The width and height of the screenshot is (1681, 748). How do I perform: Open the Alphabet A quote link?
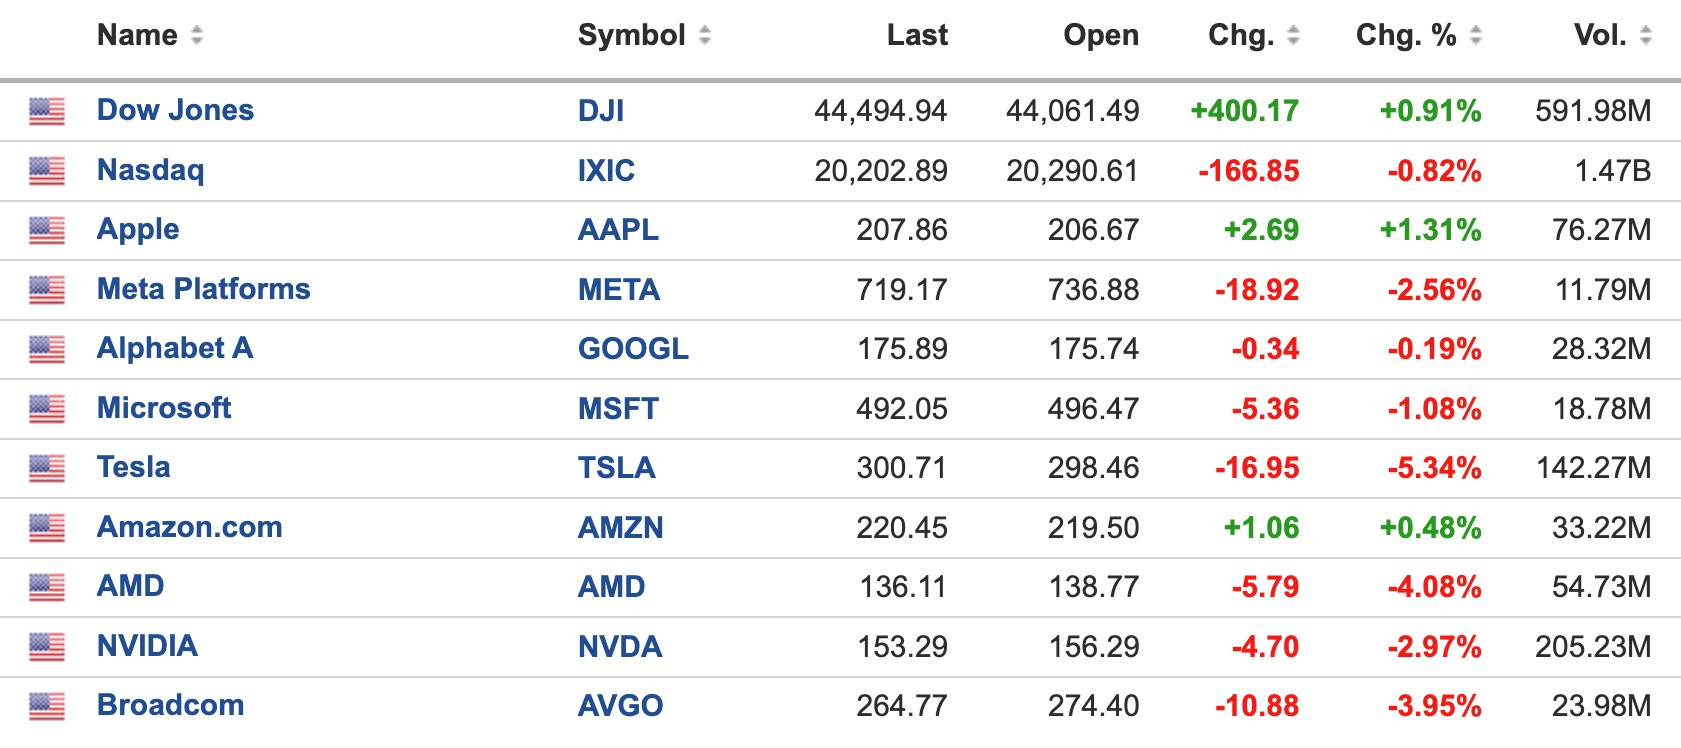tap(175, 348)
